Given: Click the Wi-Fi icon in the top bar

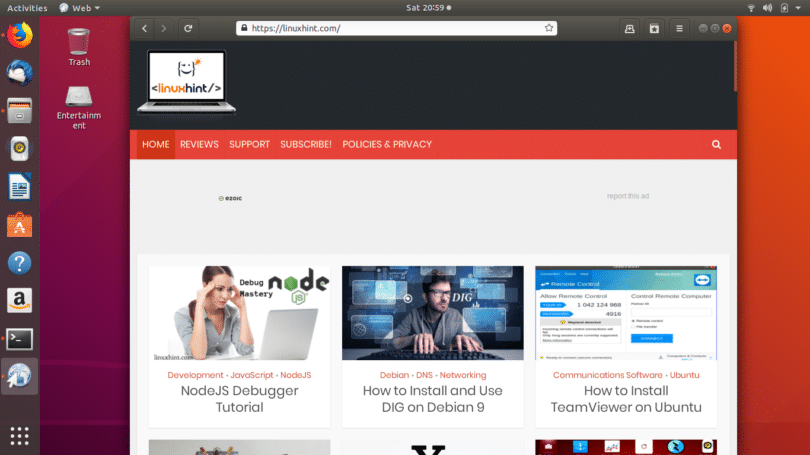Looking at the screenshot, I should pos(751,8).
